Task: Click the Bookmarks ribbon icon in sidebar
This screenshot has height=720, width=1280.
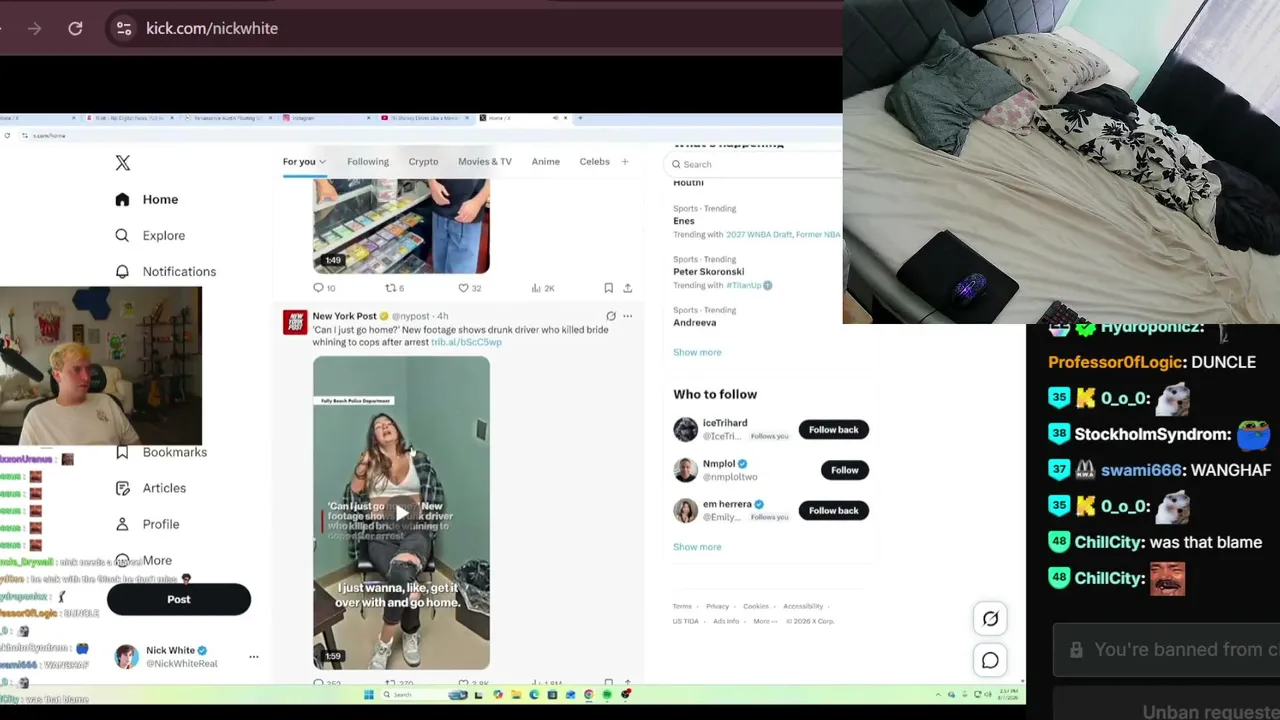Action: [122, 452]
